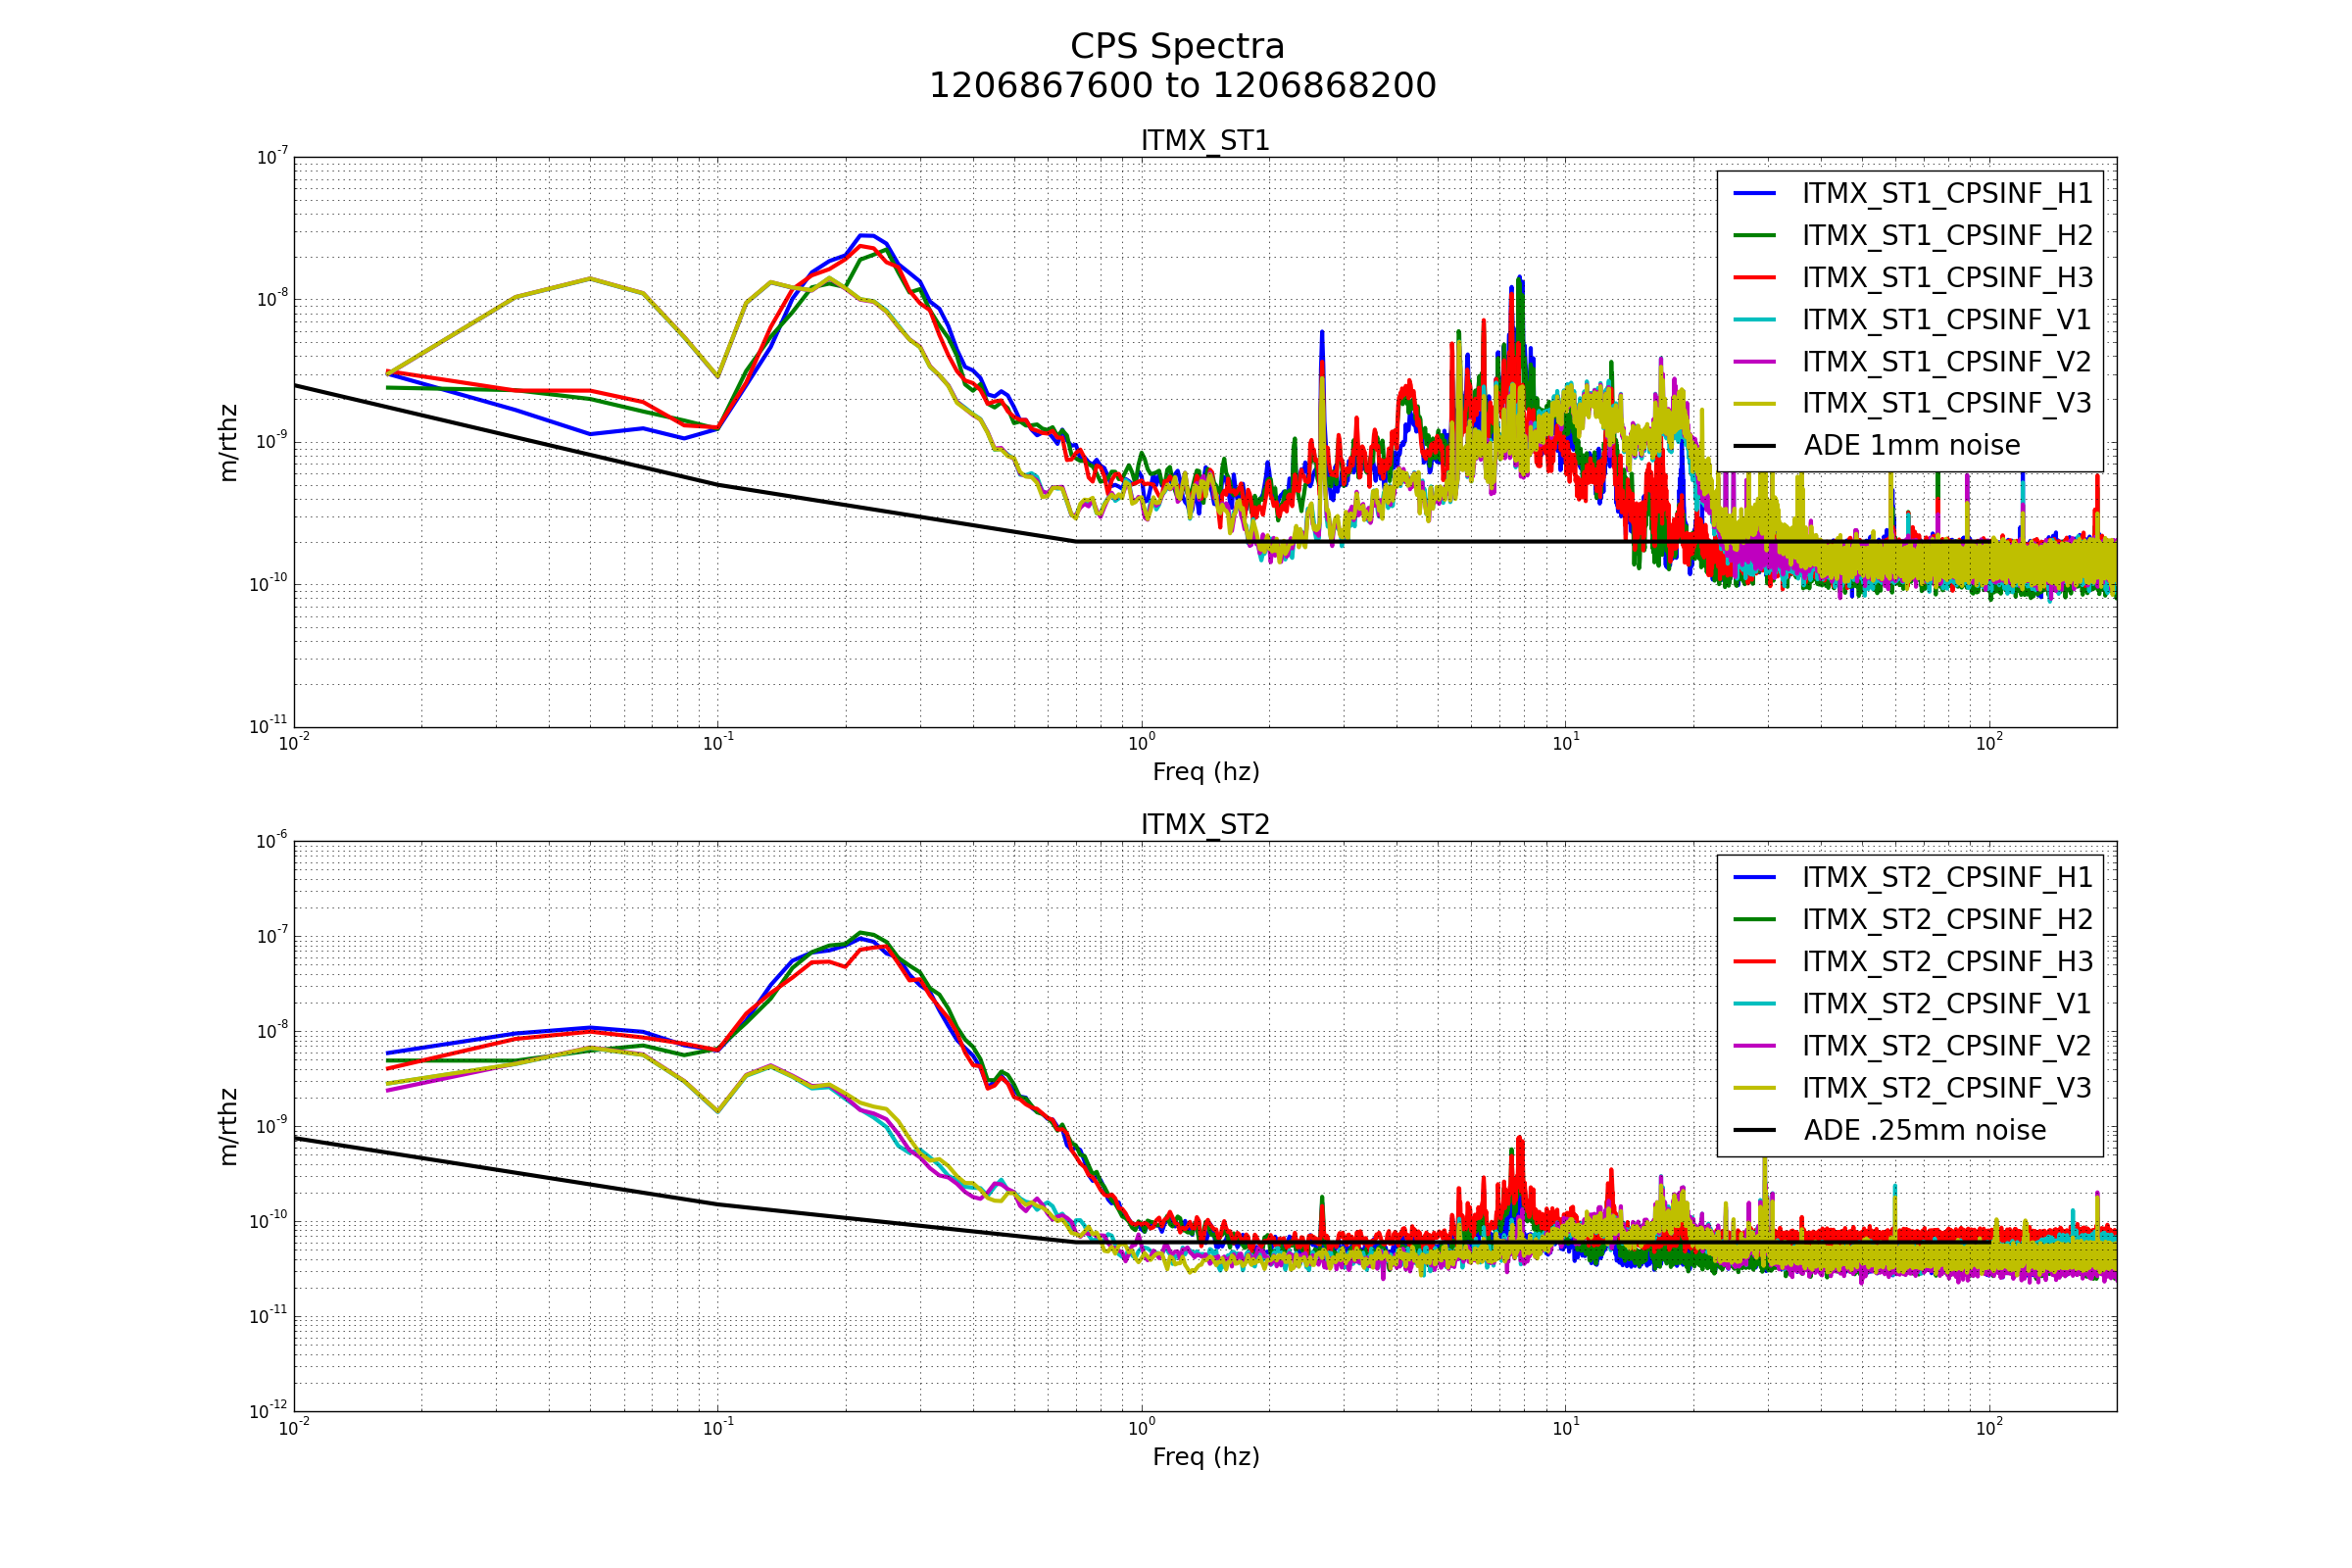Screen dimensions: 2352x1568
Task: Click the 'Freq (hz)' label under ITMX_ST1 plot
Action: click(1205, 772)
